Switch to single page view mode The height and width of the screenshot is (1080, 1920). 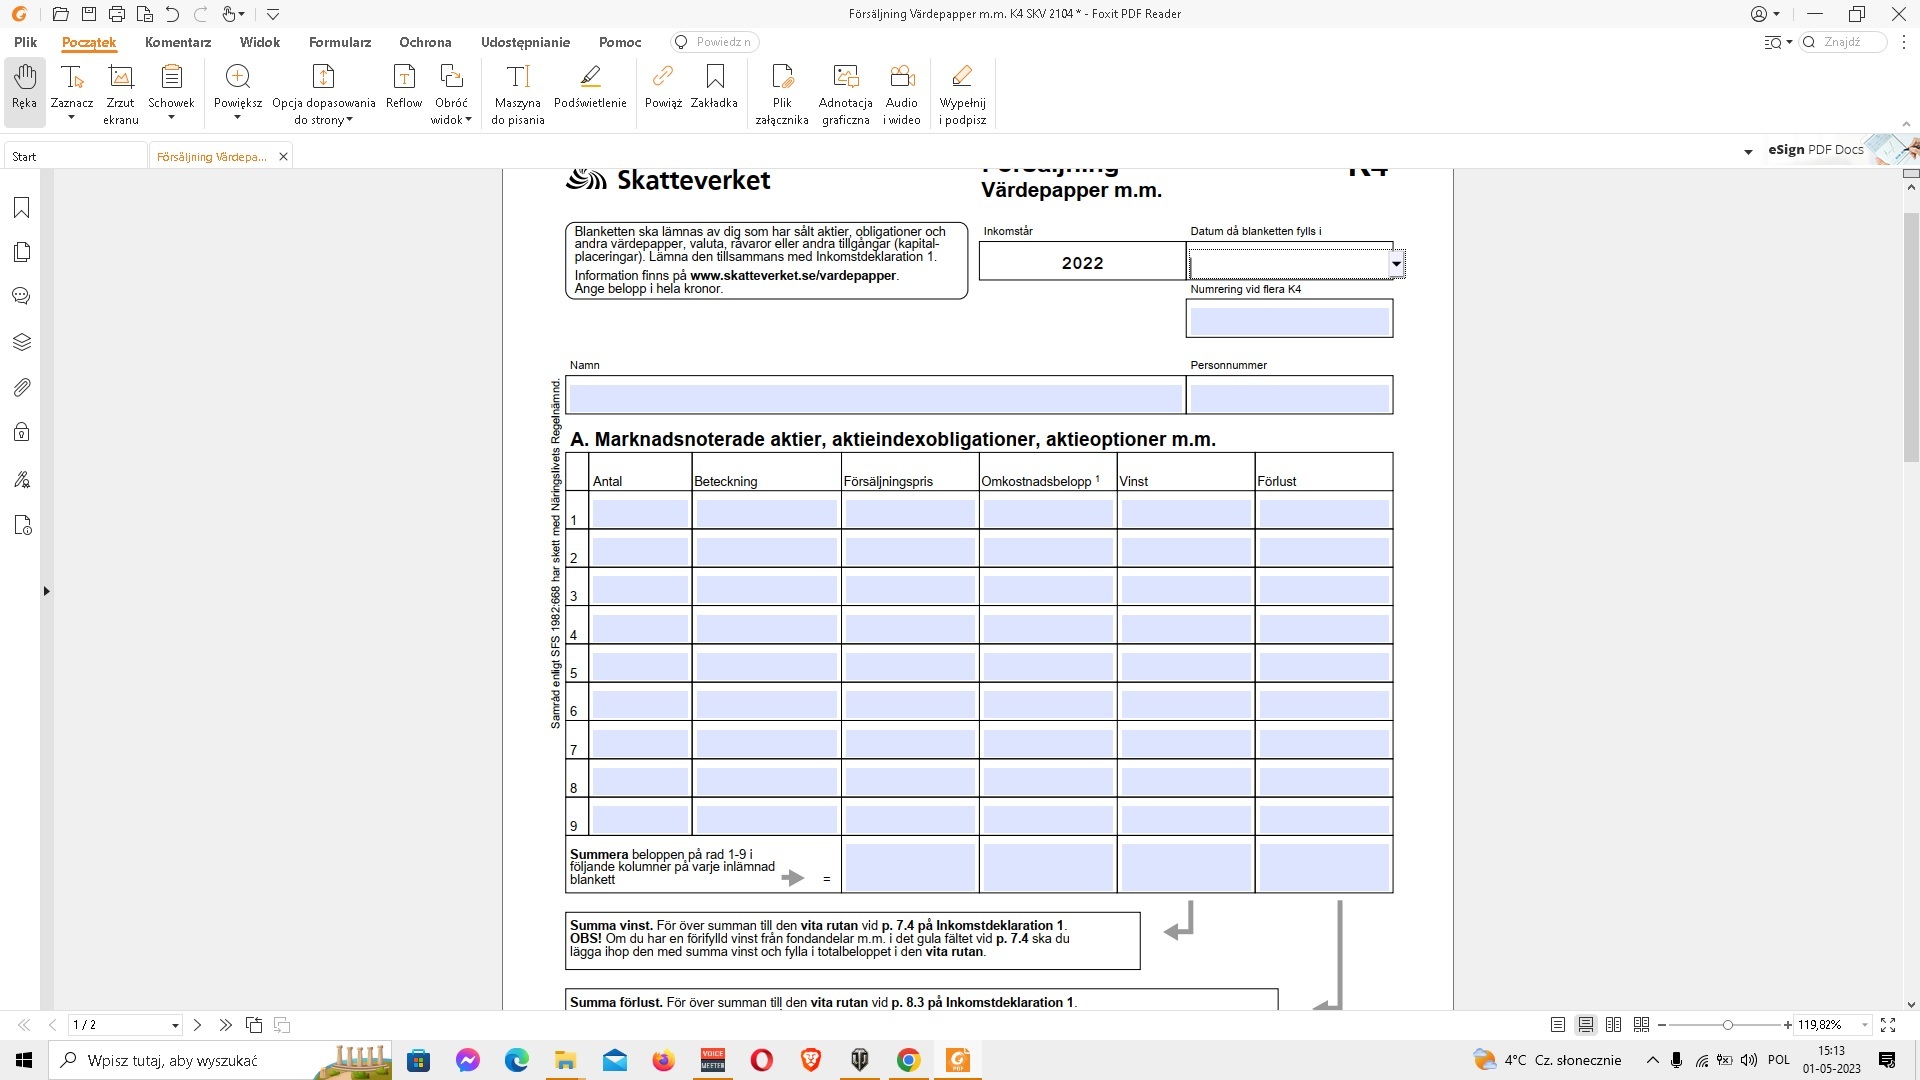click(x=1558, y=1025)
